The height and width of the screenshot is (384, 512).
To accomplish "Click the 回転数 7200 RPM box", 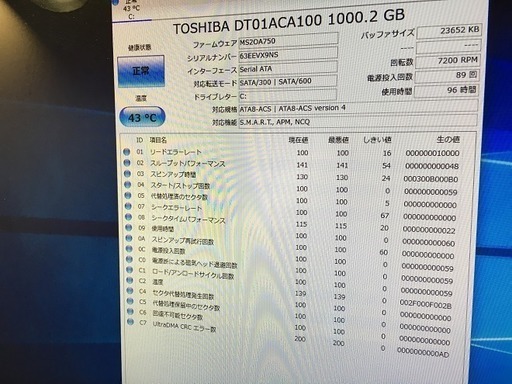I will click(448, 61).
